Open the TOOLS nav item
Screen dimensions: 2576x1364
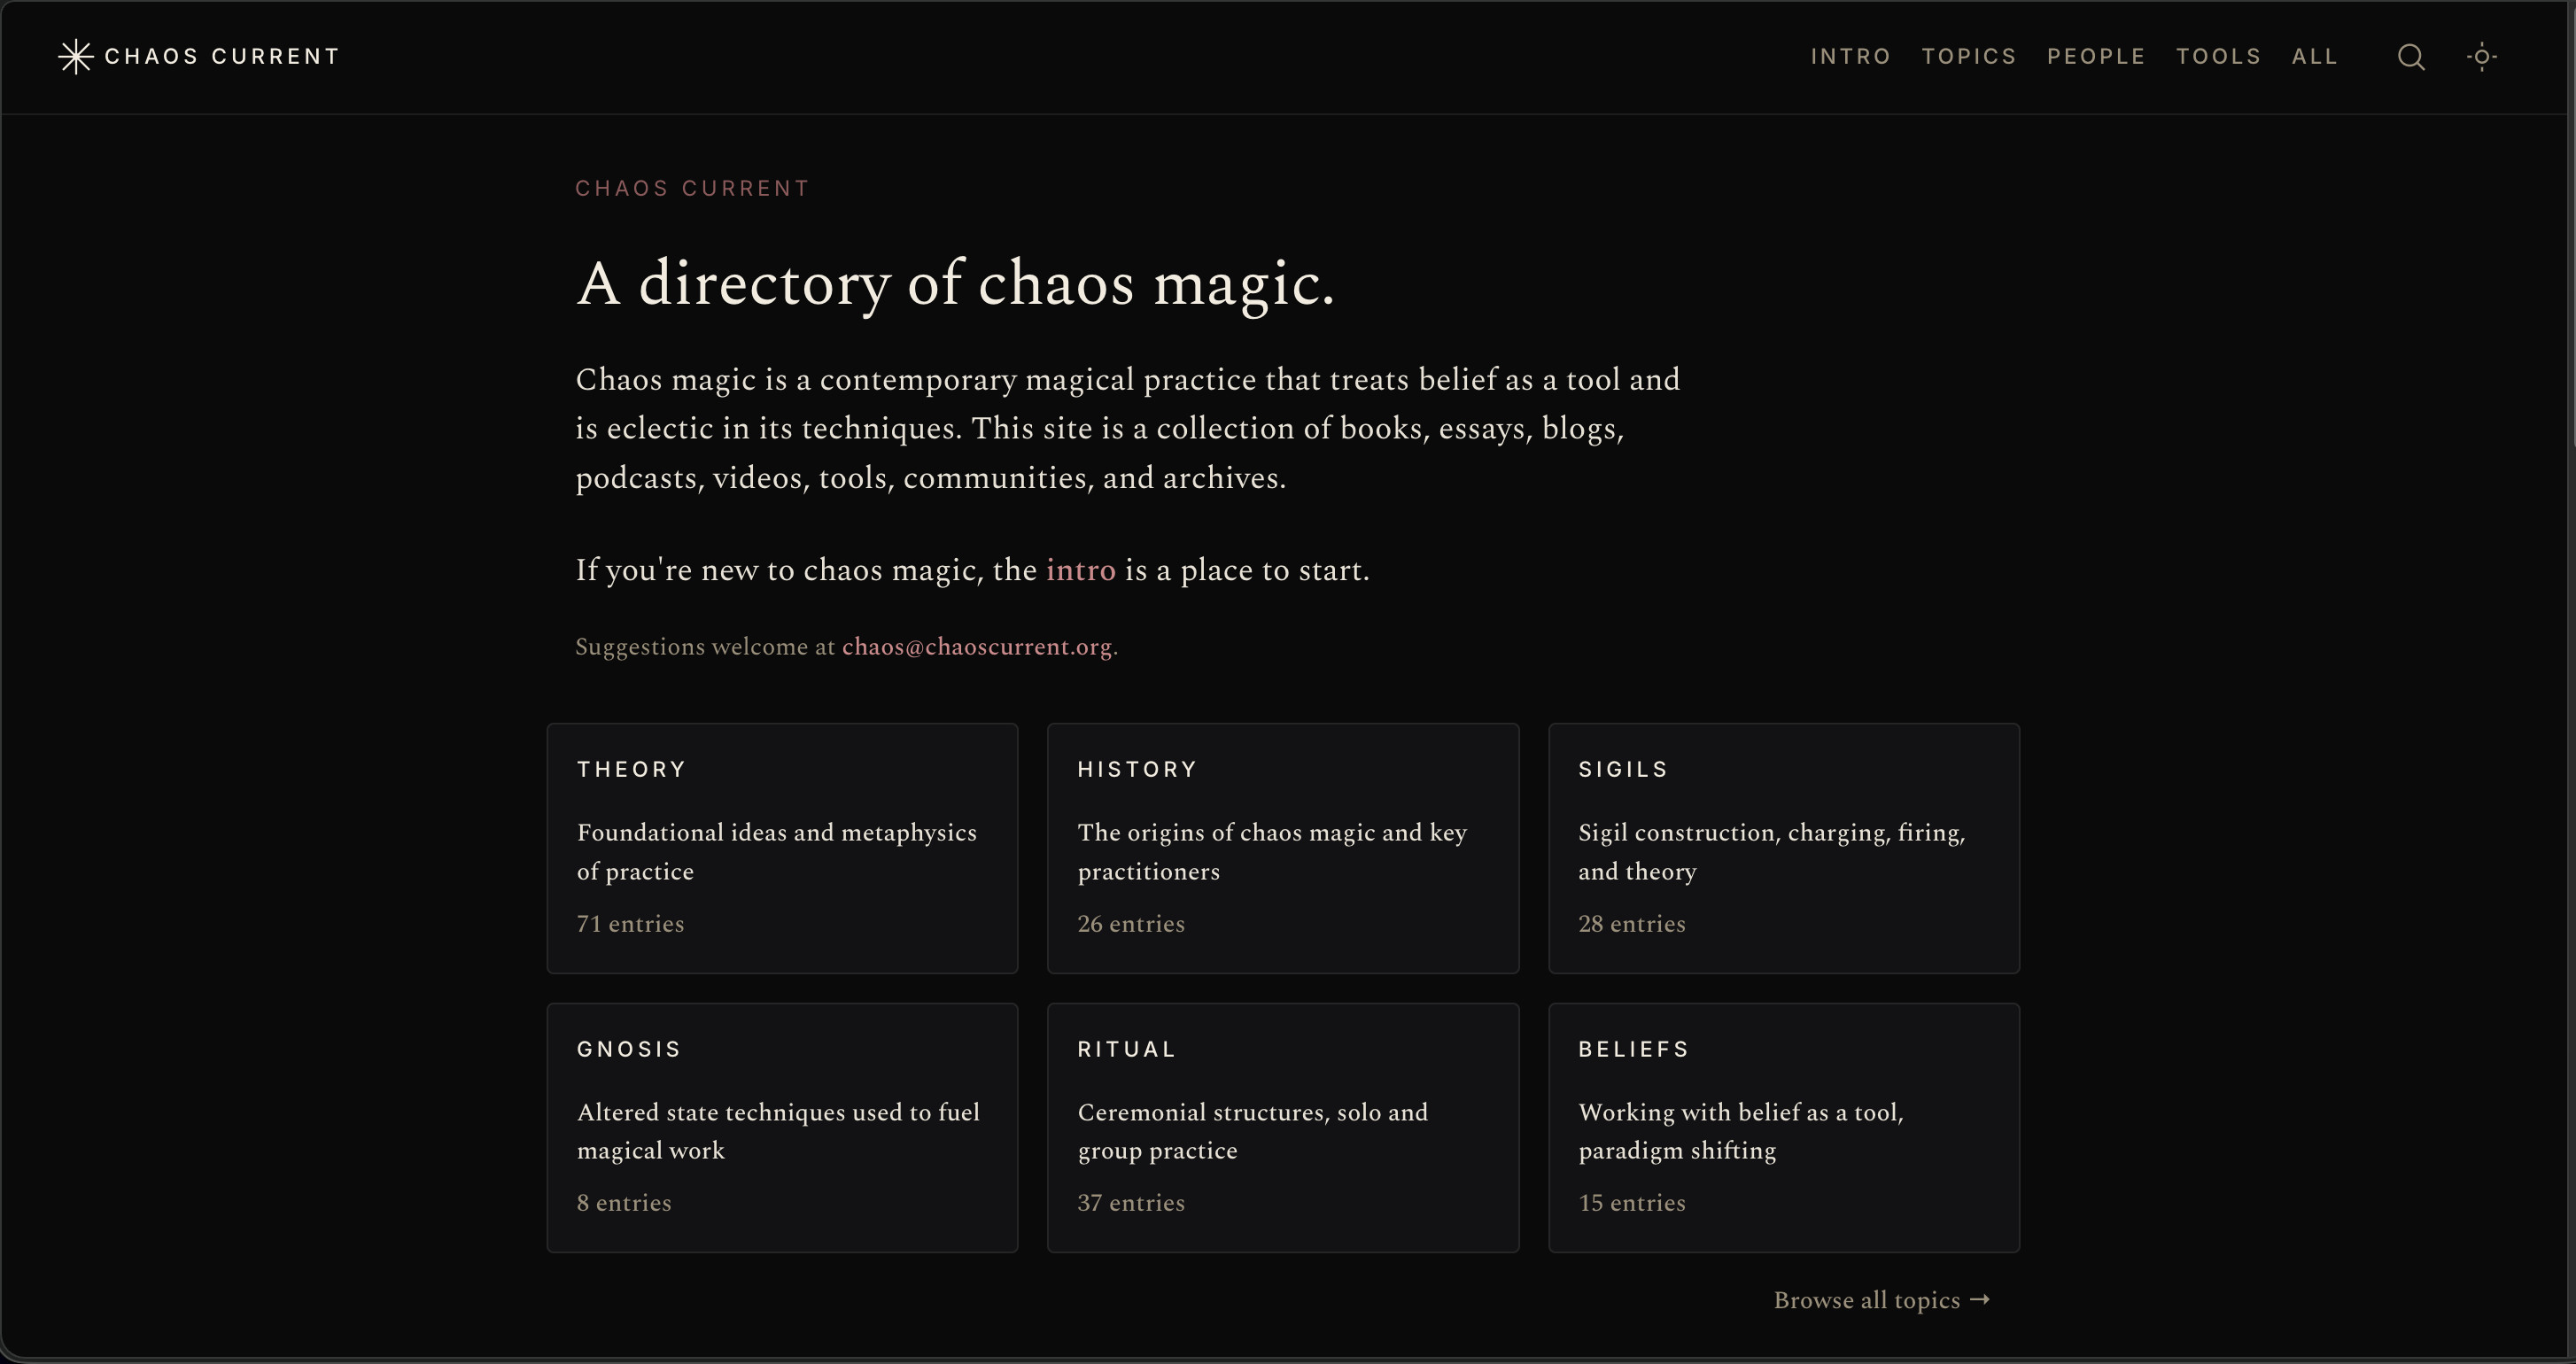[x=2218, y=57]
